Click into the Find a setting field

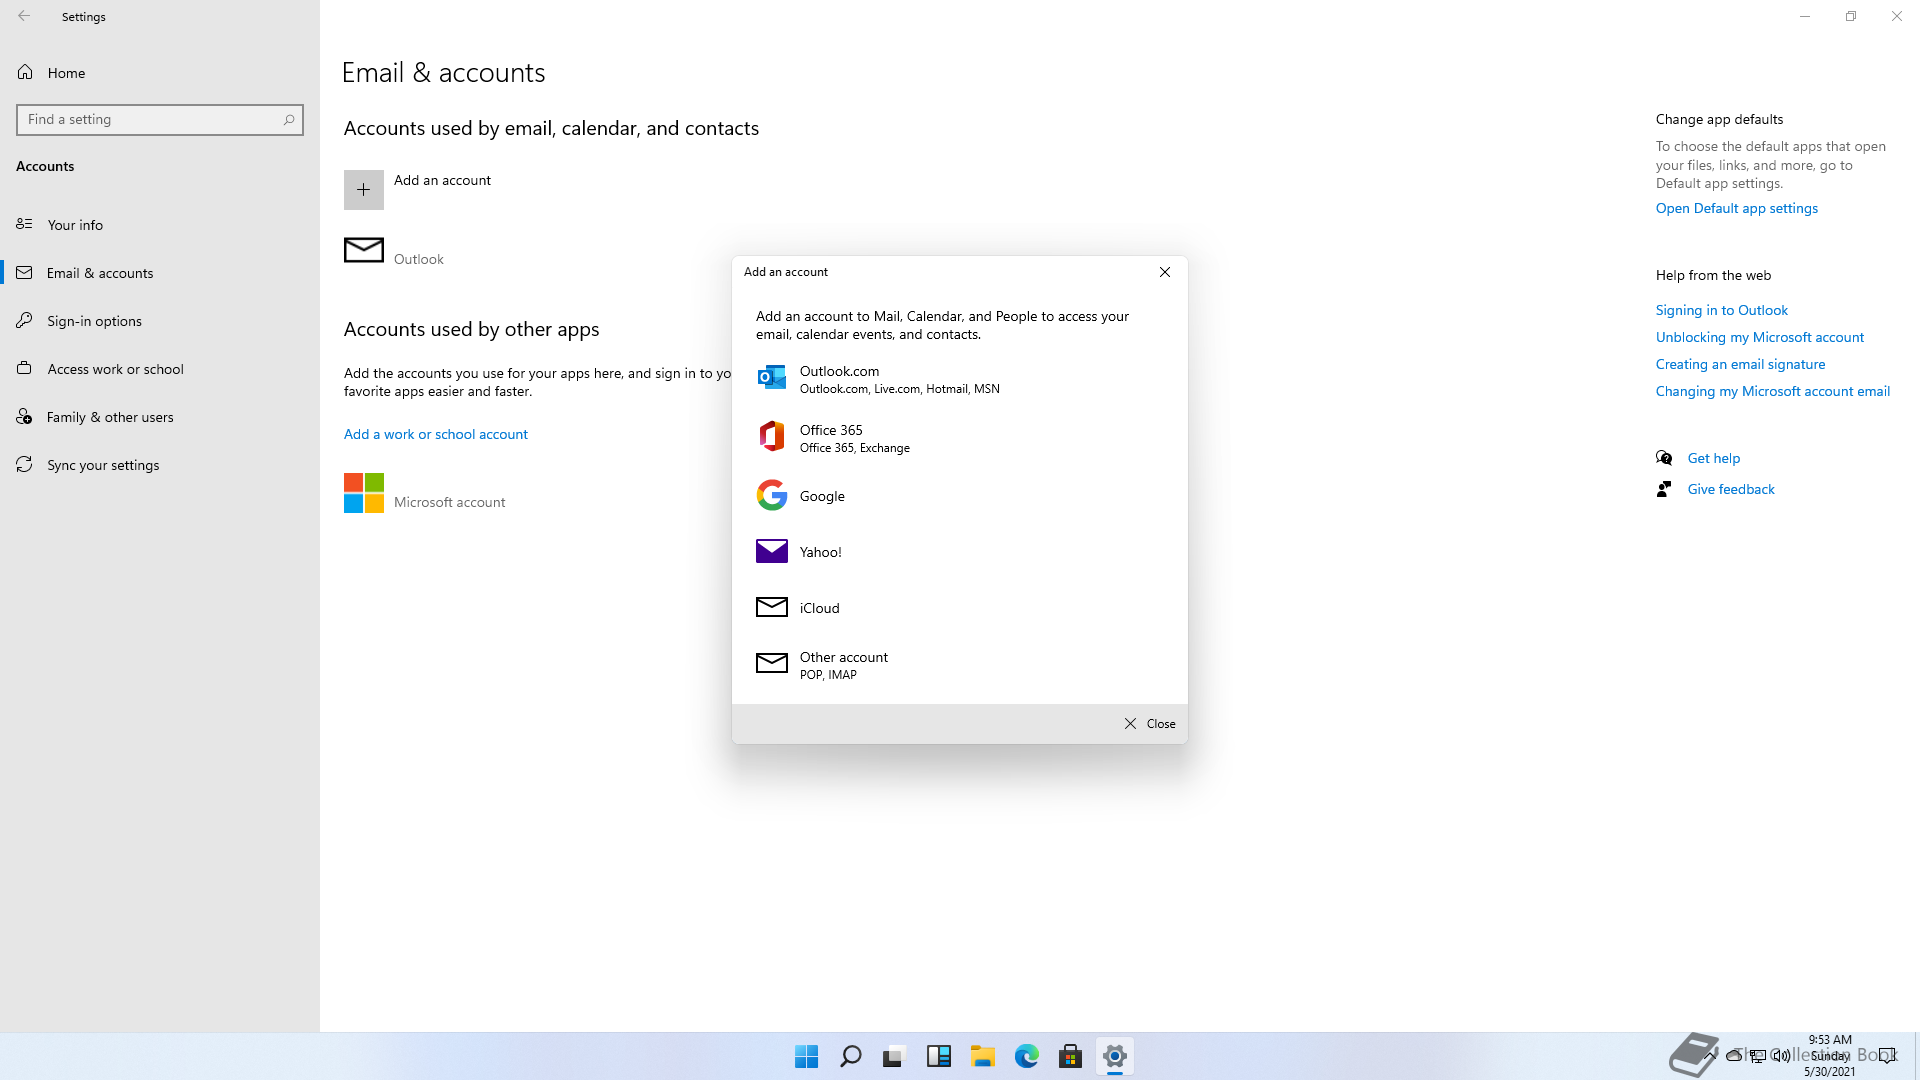(x=160, y=120)
